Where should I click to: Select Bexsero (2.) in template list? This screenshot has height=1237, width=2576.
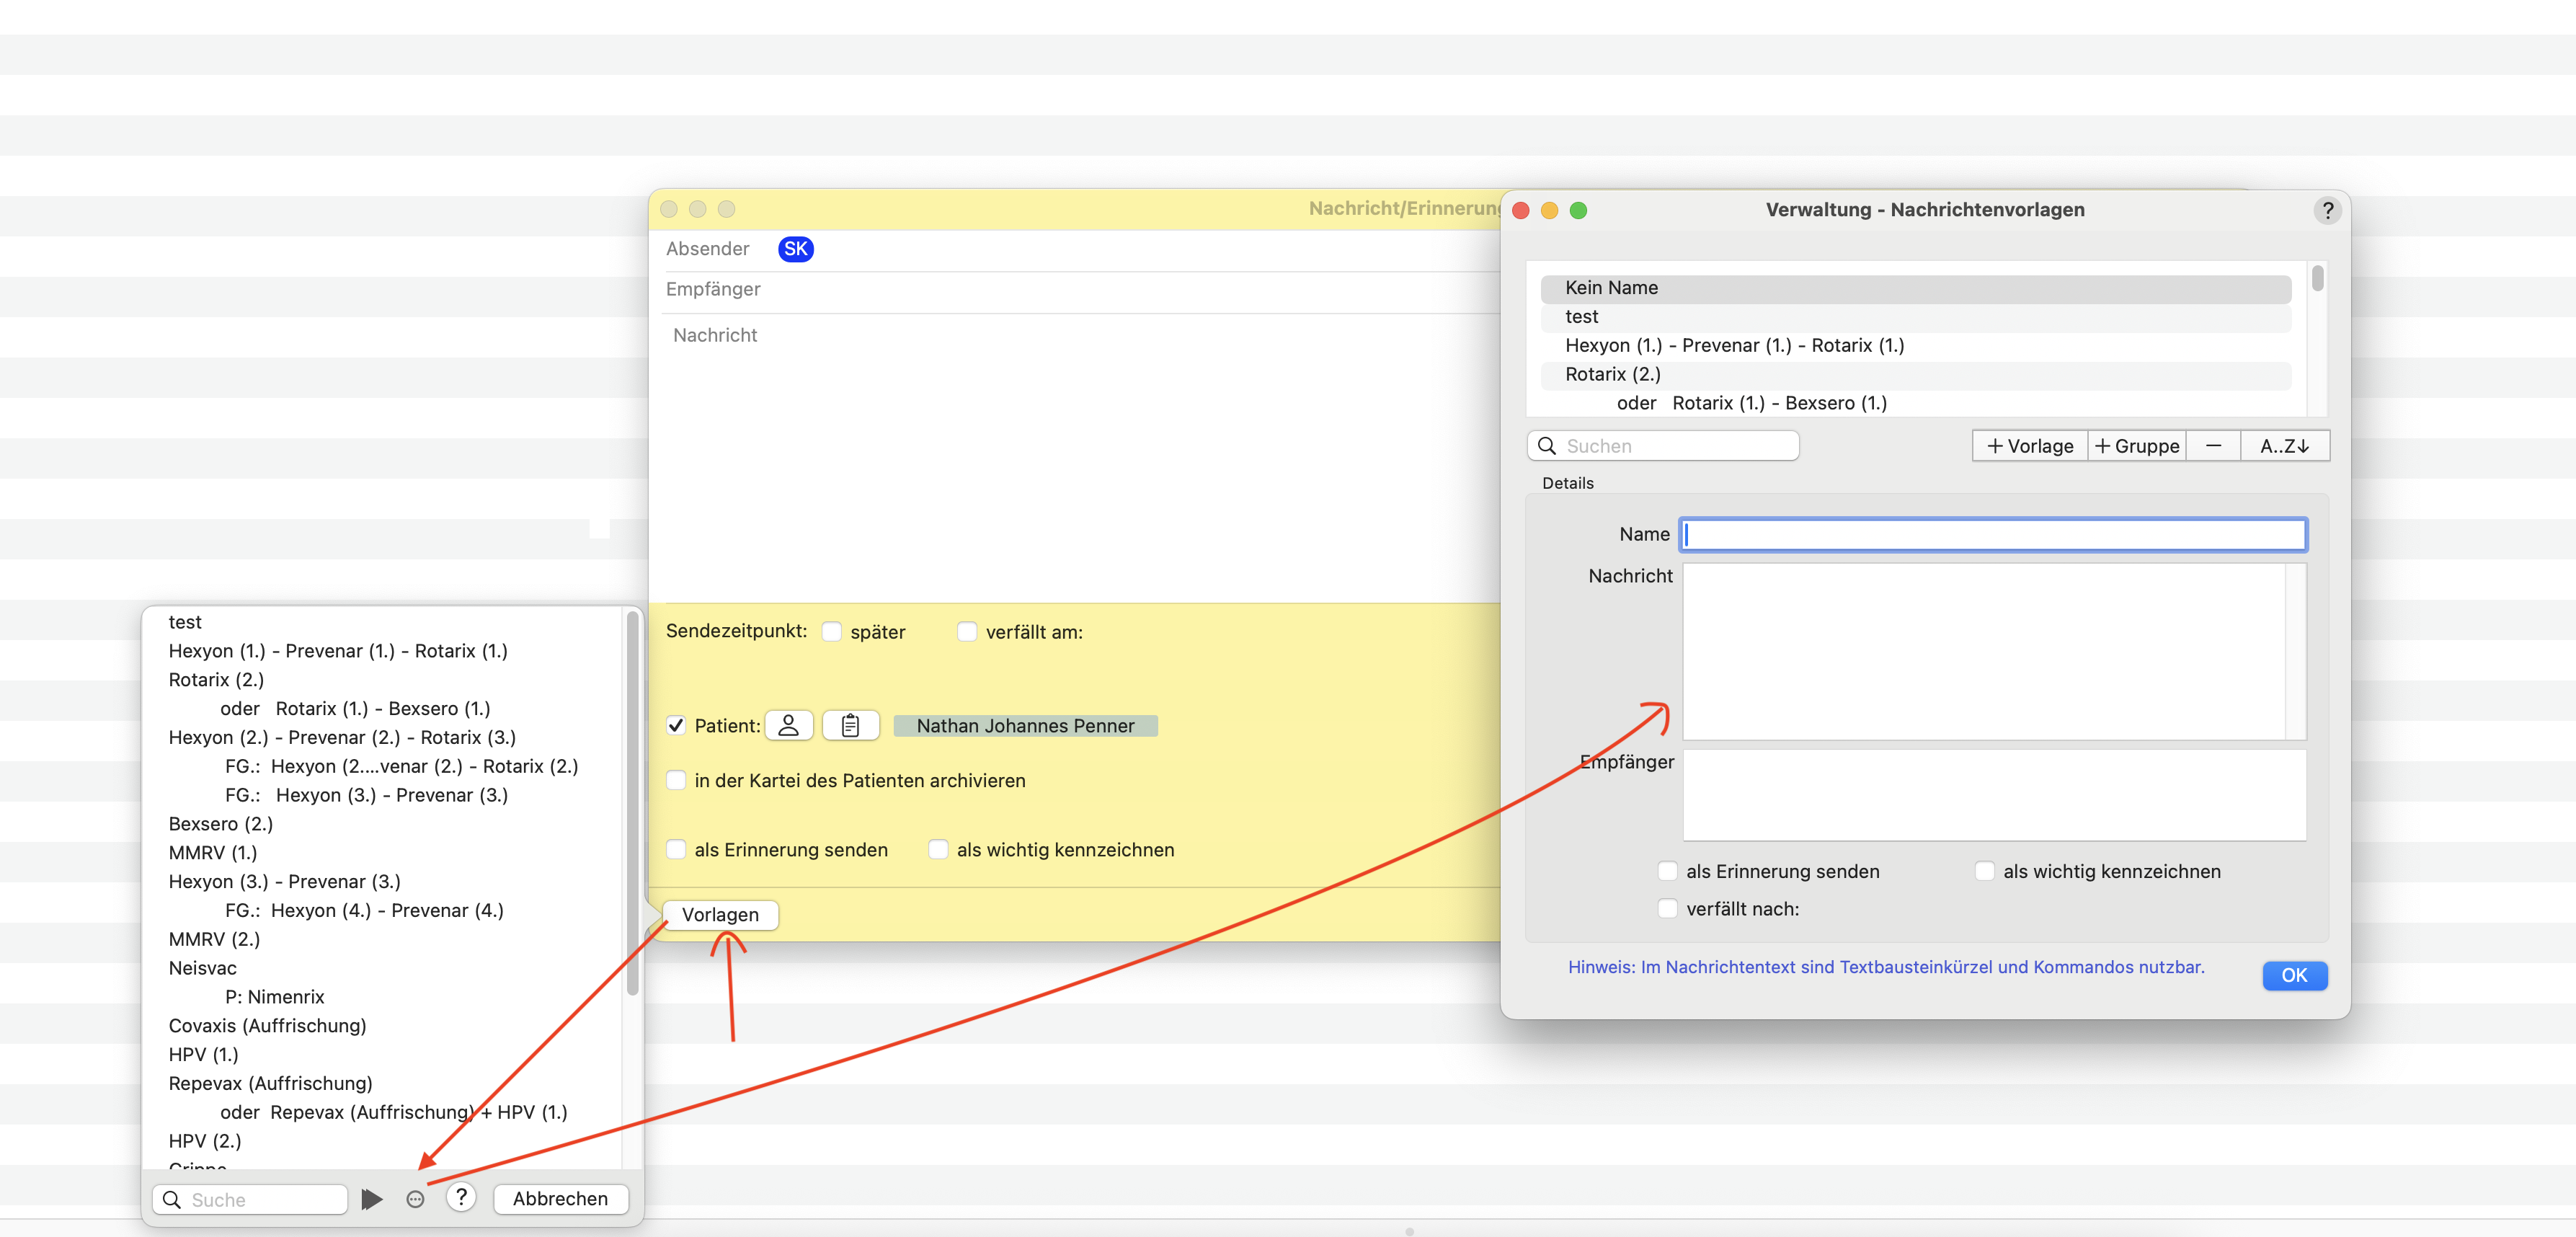click(220, 824)
